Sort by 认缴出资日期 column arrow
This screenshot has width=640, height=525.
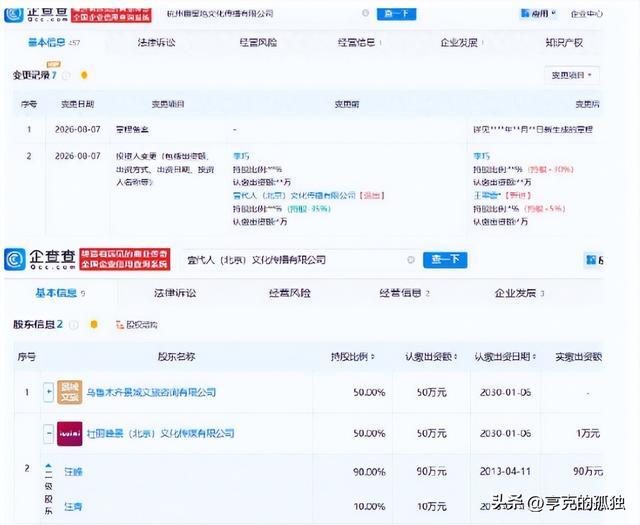click(533, 357)
